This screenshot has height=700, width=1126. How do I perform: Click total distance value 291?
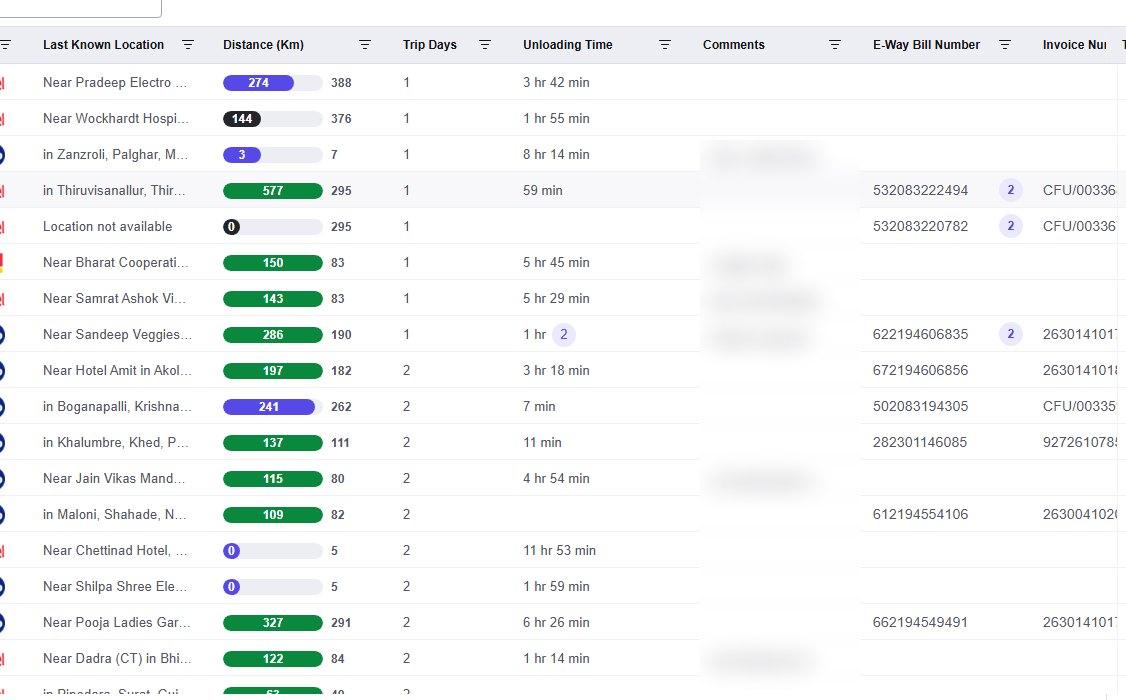[341, 622]
